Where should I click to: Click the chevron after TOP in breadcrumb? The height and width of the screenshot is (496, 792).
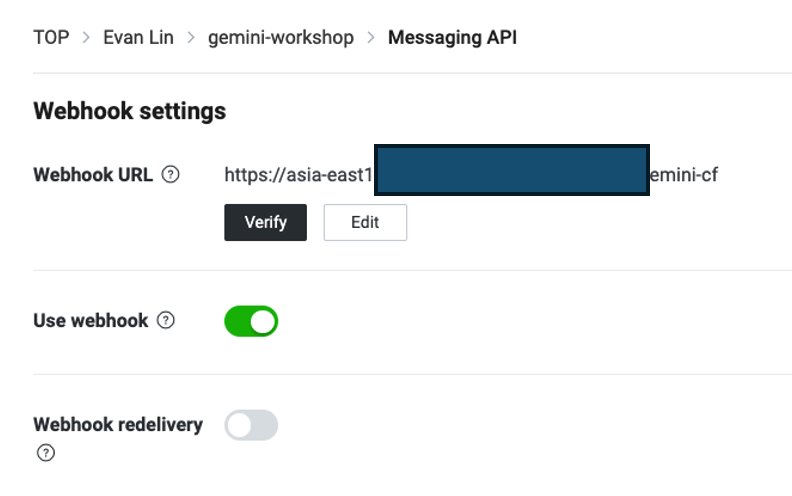(86, 37)
